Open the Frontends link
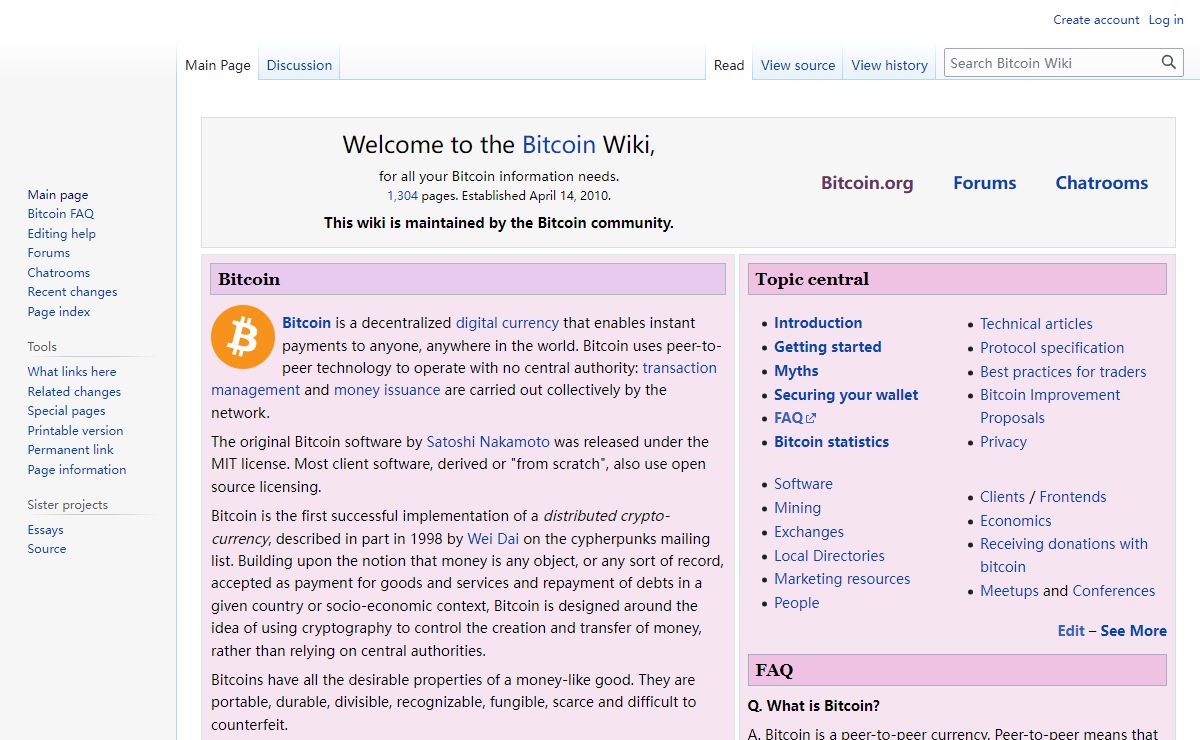 (x=1073, y=497)
